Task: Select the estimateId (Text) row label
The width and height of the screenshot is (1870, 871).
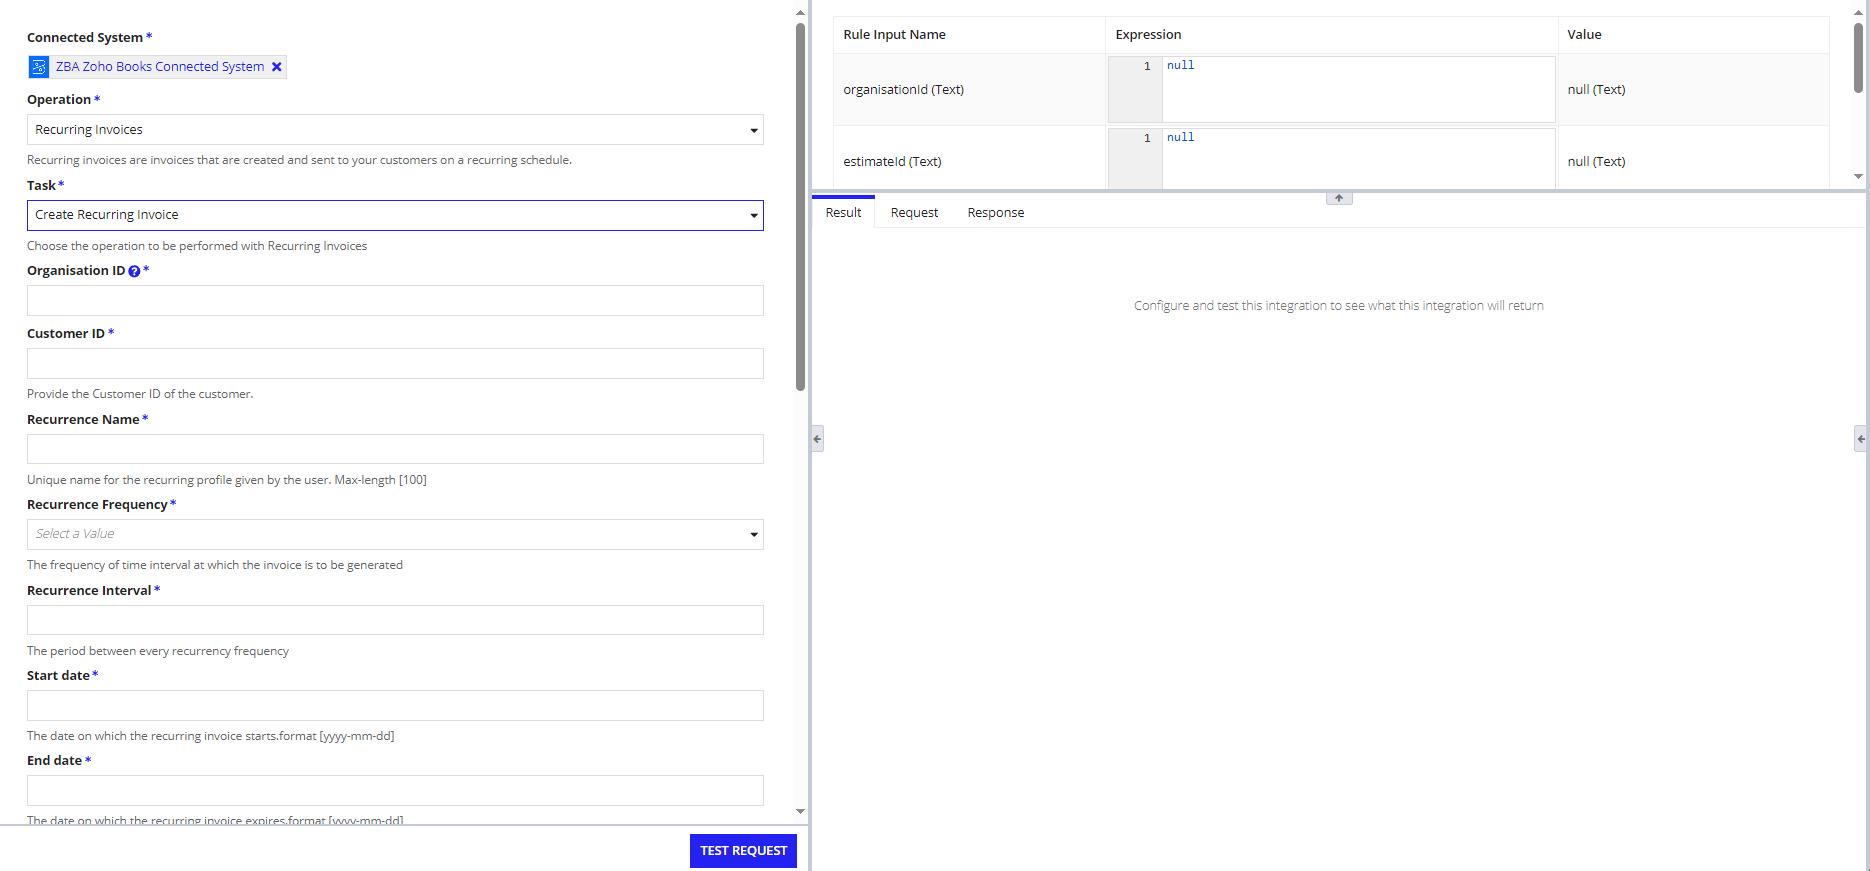Action: point(892,161)
